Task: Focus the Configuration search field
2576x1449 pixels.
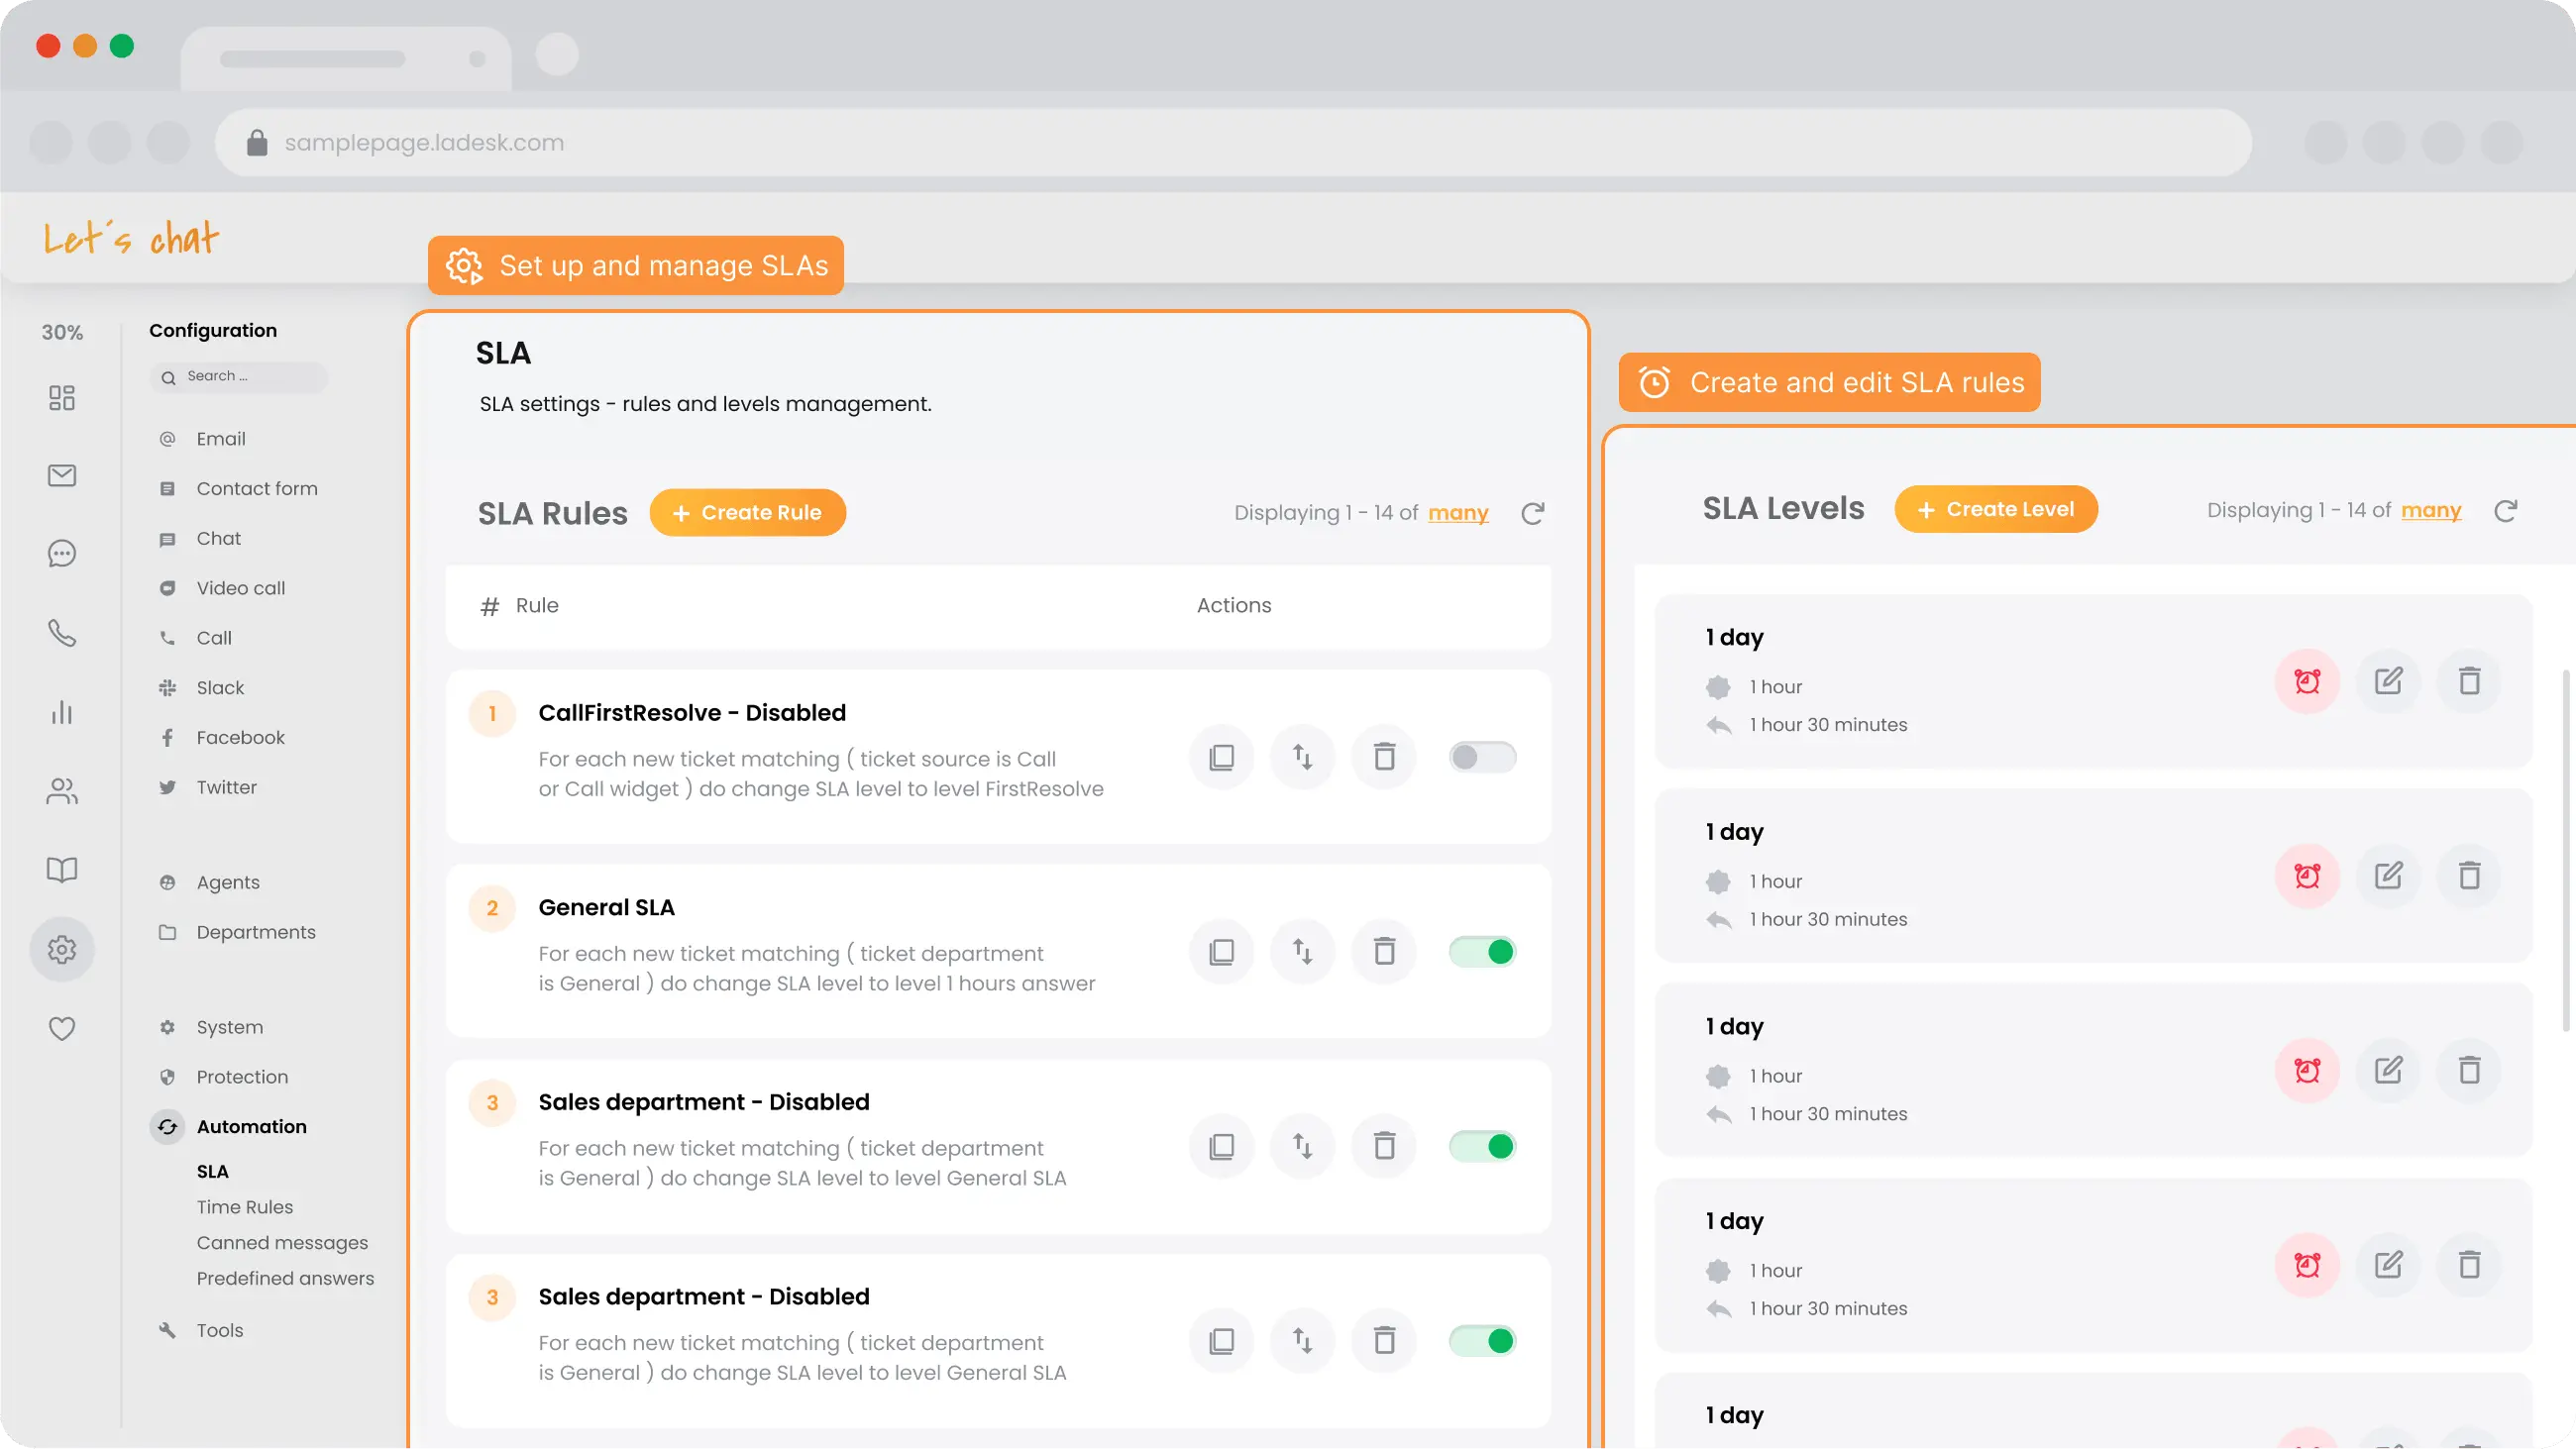Action: click(x=238, y=377)
